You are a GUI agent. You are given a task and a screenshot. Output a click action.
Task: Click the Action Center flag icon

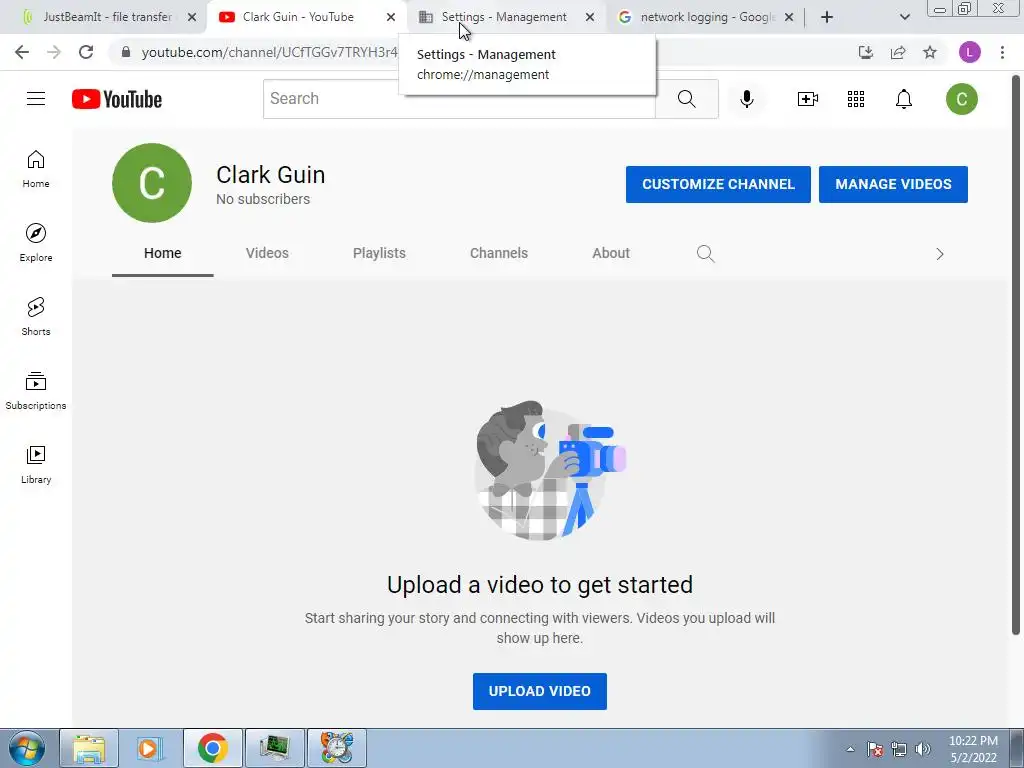[x=875, y=749]
